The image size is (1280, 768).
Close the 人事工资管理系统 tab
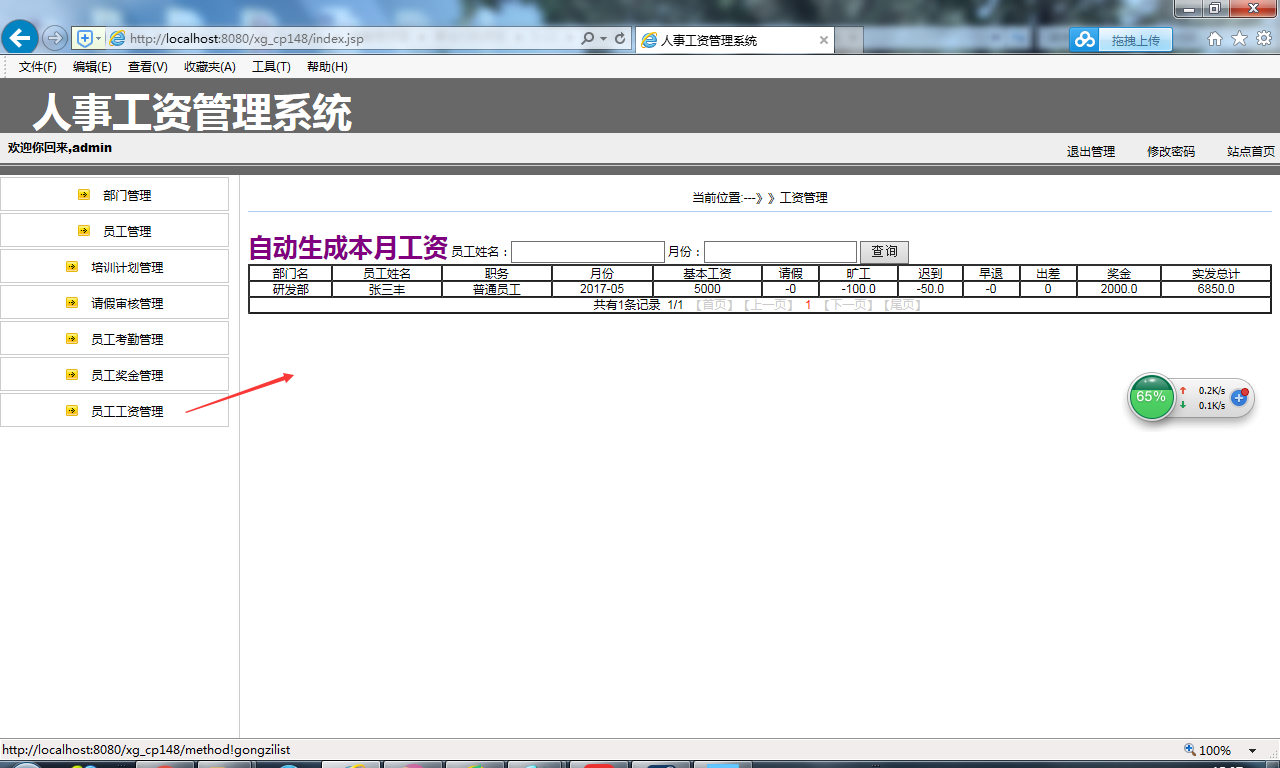point(824,40)
